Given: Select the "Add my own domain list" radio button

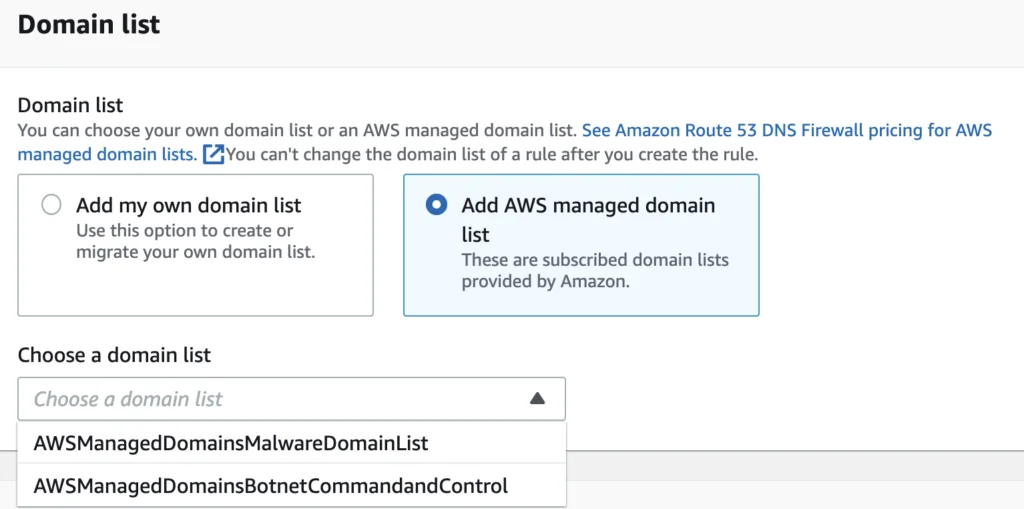Looking at the screenshot, I should [51, 205].
